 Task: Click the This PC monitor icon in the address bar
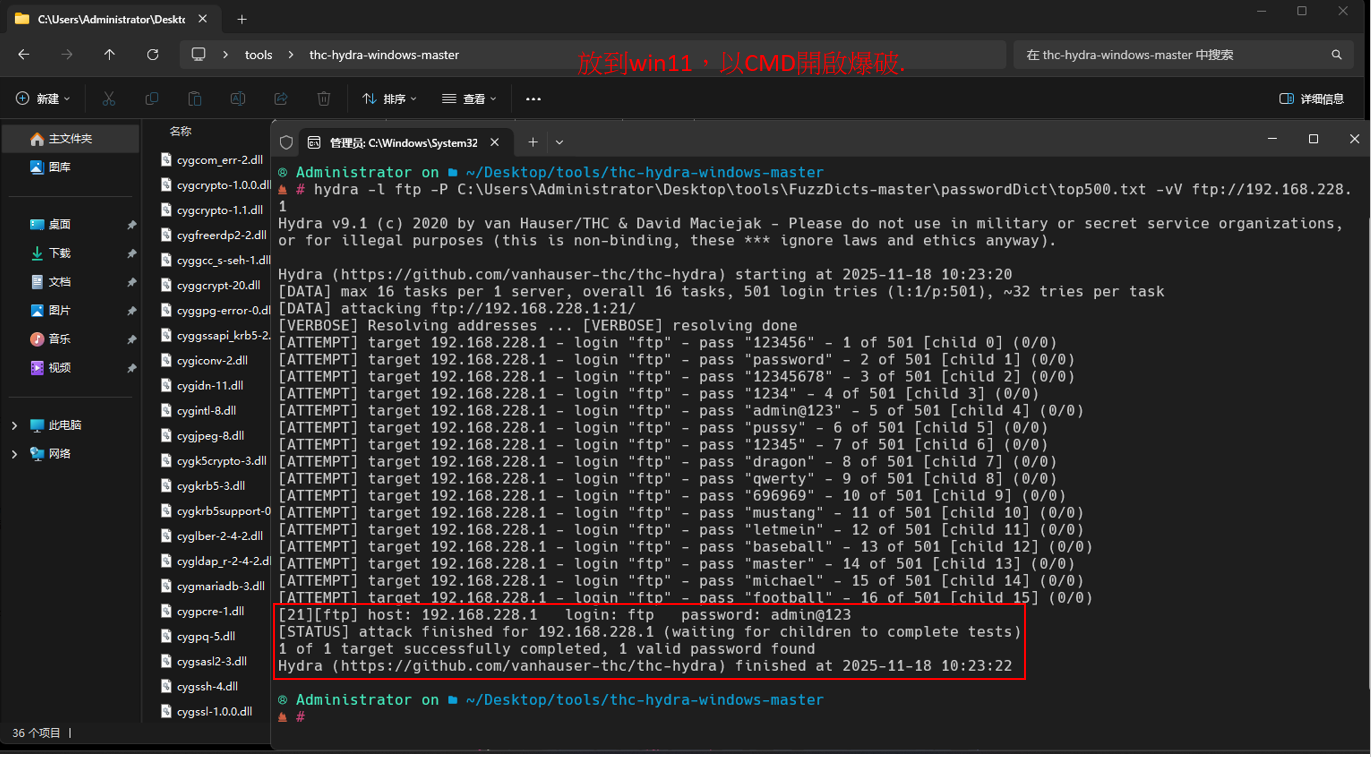pos(199,55)
